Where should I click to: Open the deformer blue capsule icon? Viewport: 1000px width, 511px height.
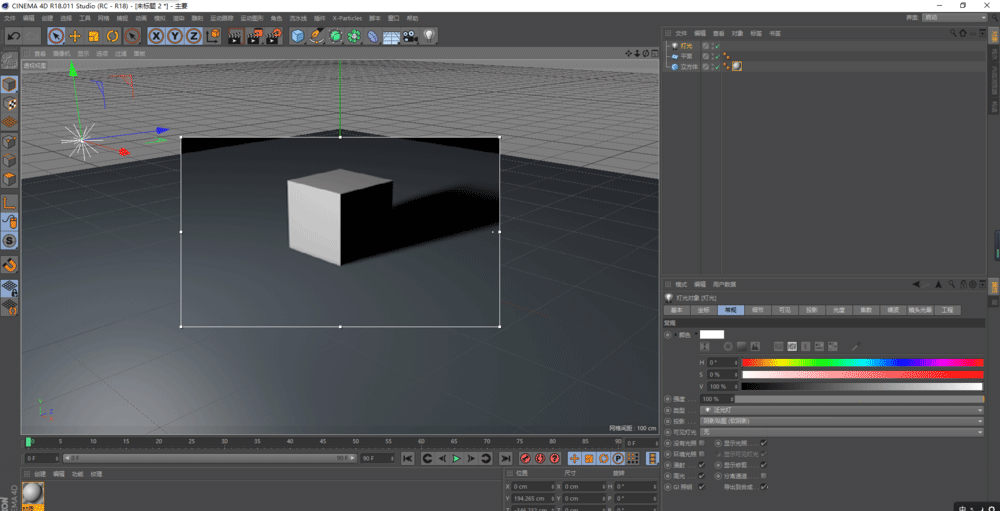click(373, 36)
